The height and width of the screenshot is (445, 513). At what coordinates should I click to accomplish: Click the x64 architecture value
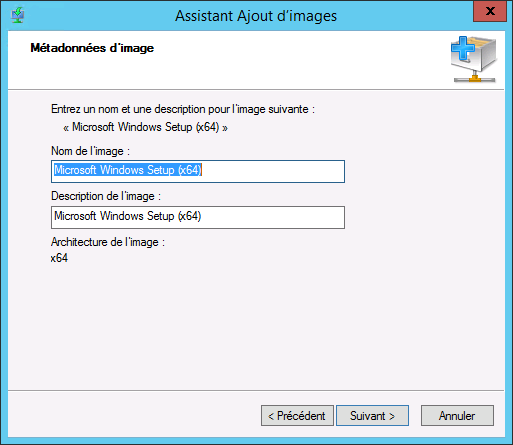pyautogui.click(x=59, y=258)
